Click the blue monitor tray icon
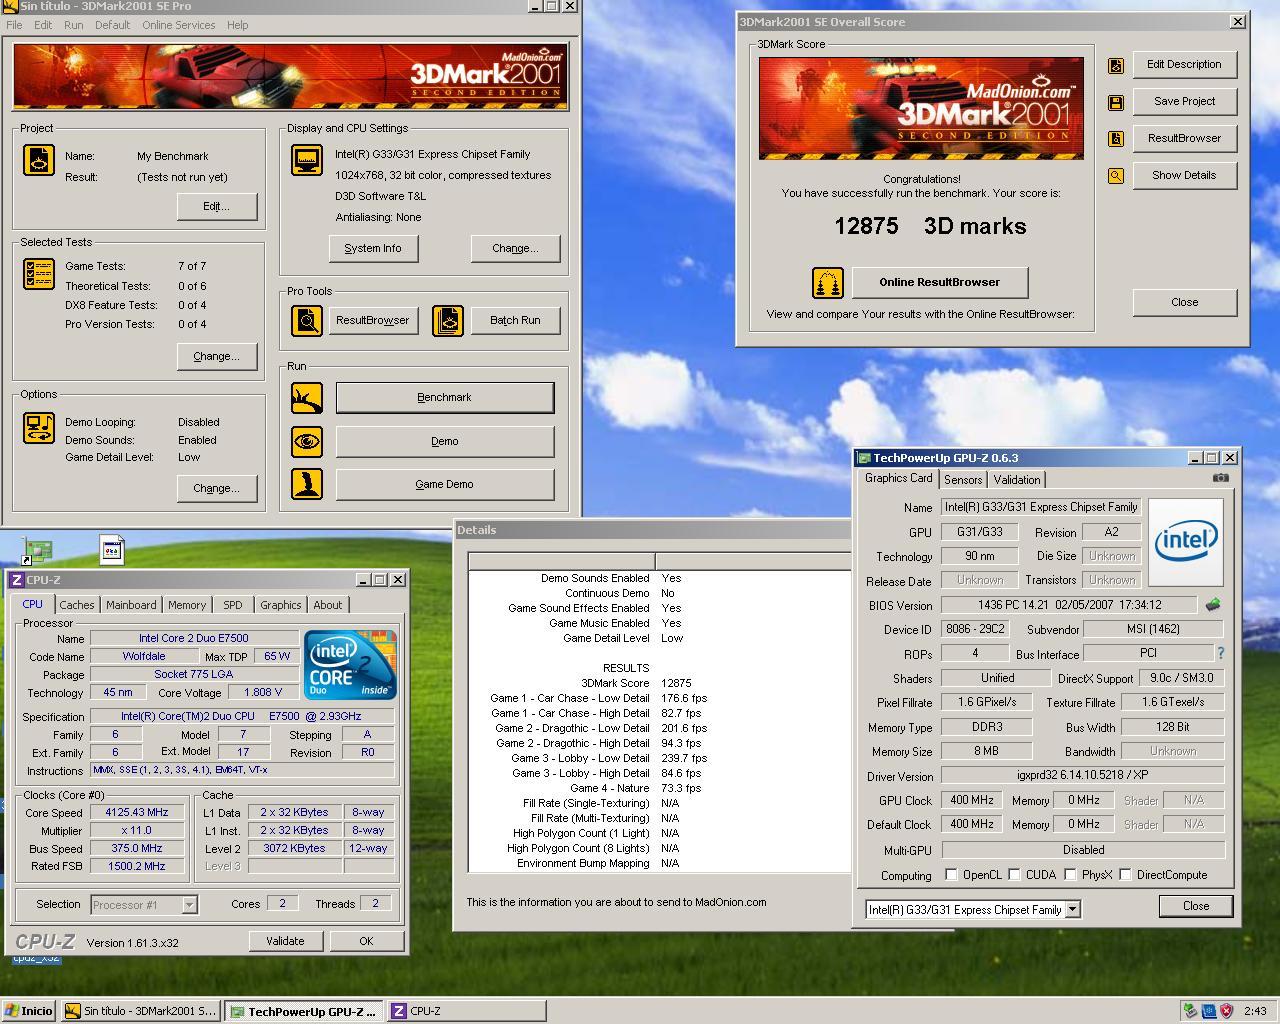This screenshot has height=1024, width=1280. (x=1208, y=1011)
